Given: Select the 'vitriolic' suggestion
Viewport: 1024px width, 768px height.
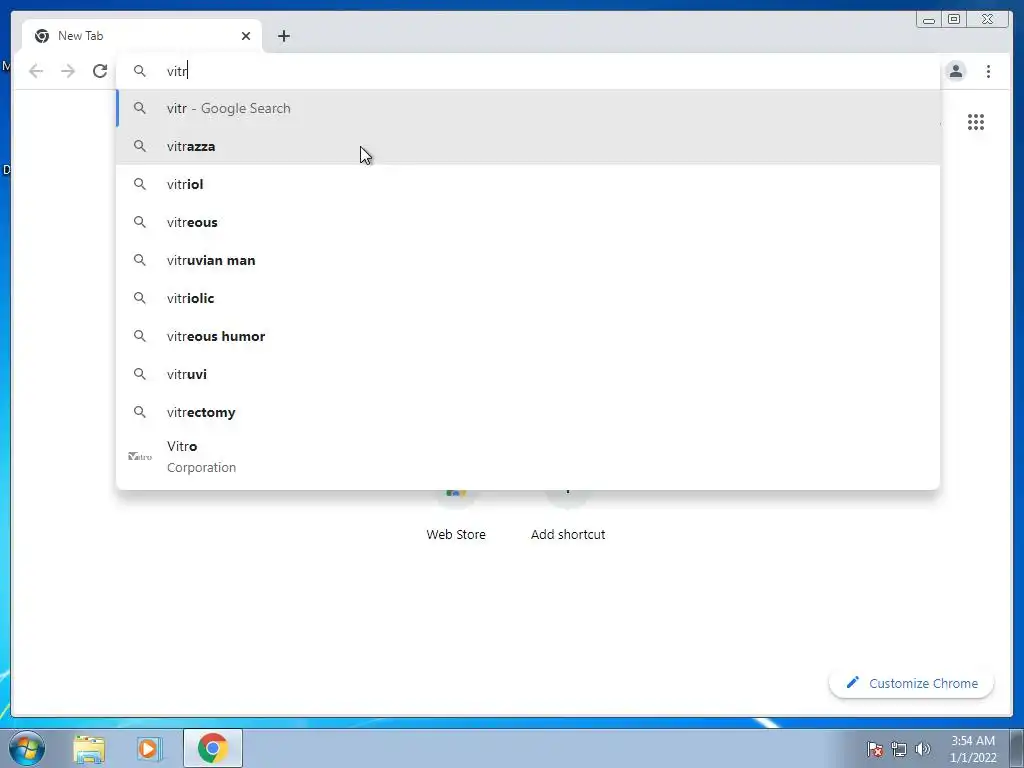Looking at the screenshot, I should (x=528, y=298).
